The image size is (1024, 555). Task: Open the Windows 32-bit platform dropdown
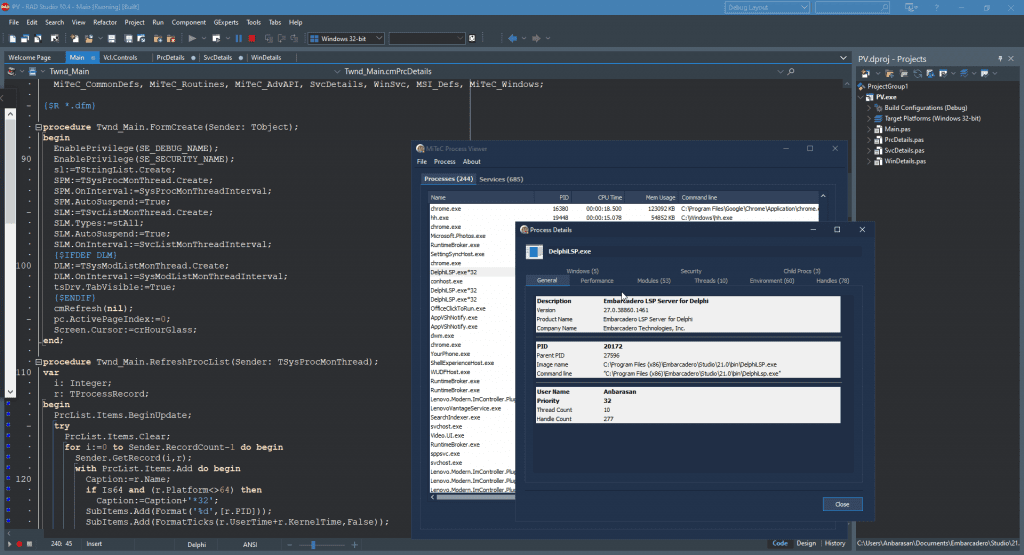(x=379, y=39)
